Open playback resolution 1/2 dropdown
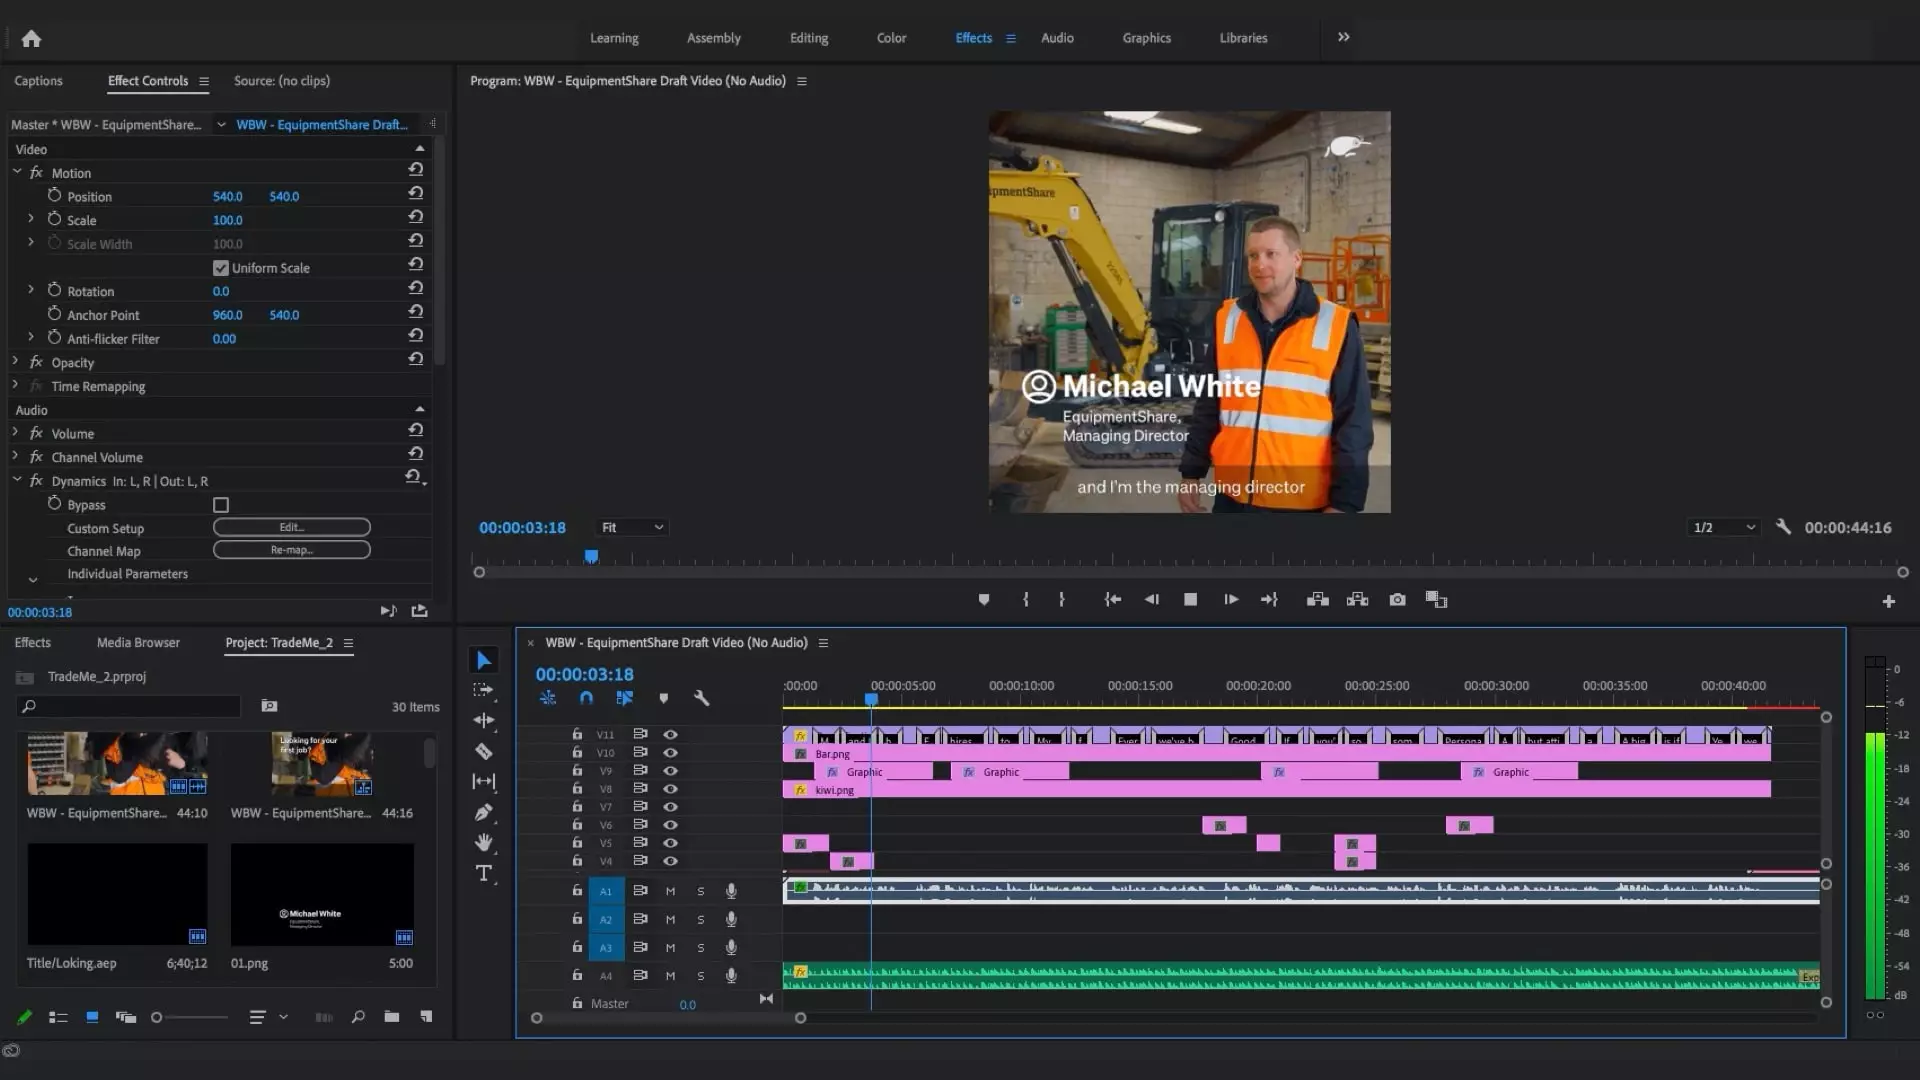This screenshot has height=1080, width=1920. 1722,527
